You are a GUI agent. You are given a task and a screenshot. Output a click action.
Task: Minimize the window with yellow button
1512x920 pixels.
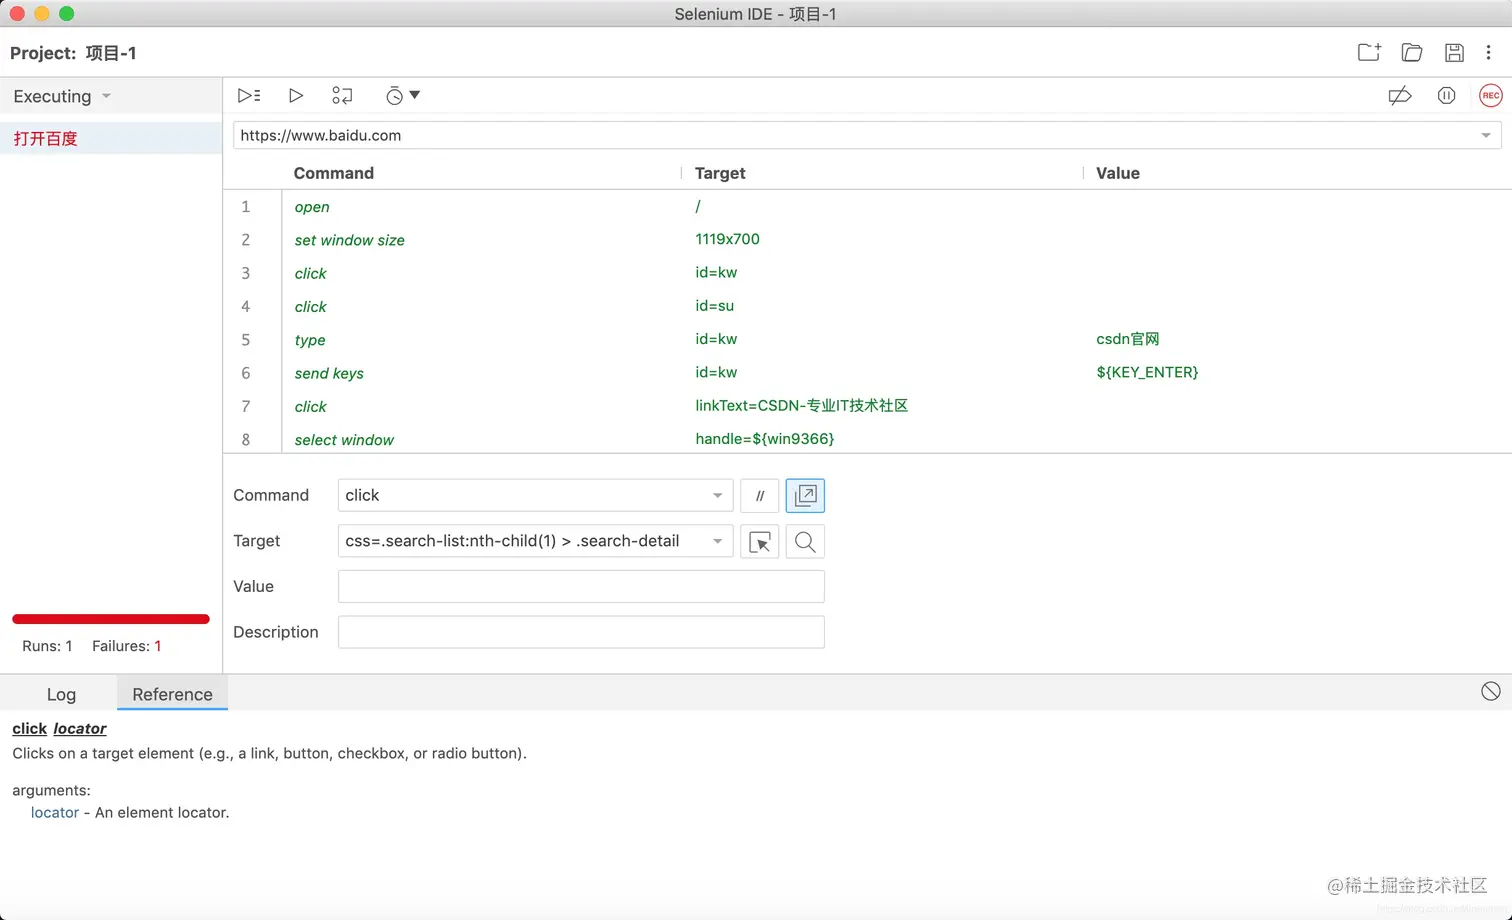point(42,13)
